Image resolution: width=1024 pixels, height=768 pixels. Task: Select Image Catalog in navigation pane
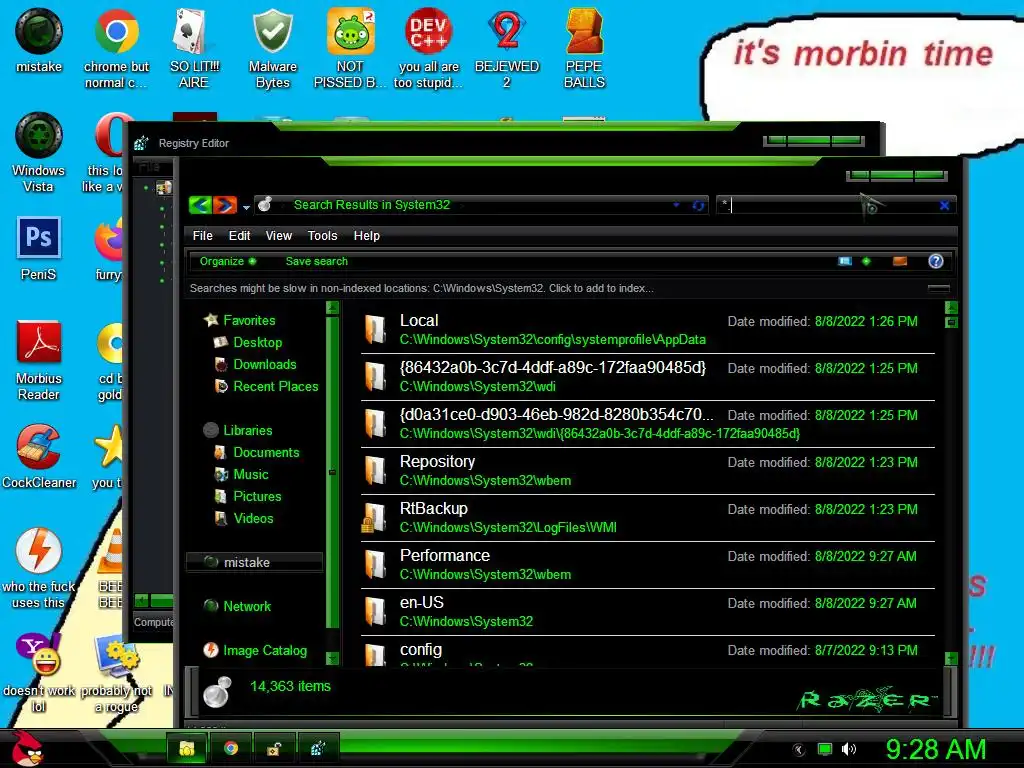255,650
